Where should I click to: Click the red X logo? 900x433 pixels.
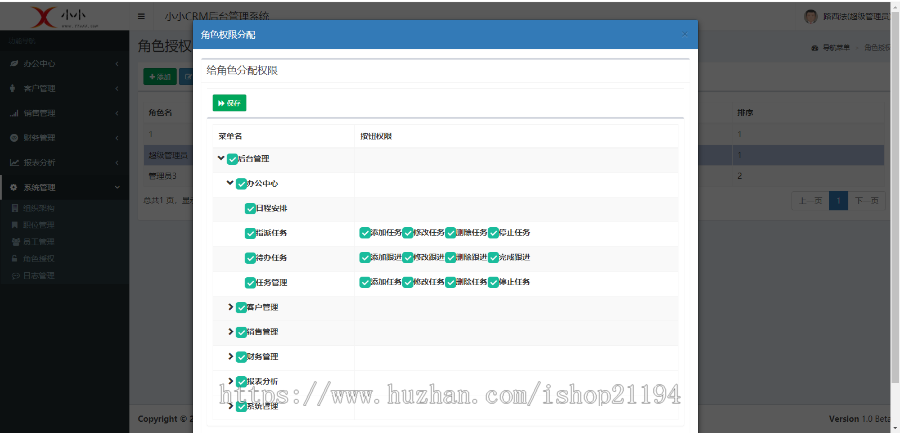click(44, 17)
